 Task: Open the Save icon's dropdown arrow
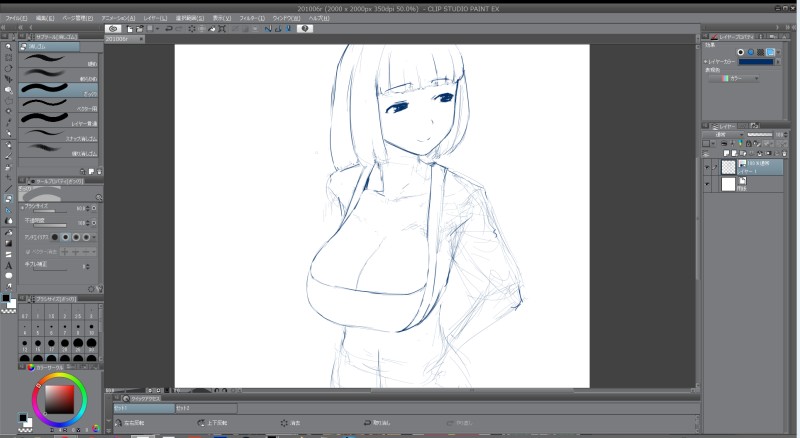pyautogui.click(x=157, y=29)
